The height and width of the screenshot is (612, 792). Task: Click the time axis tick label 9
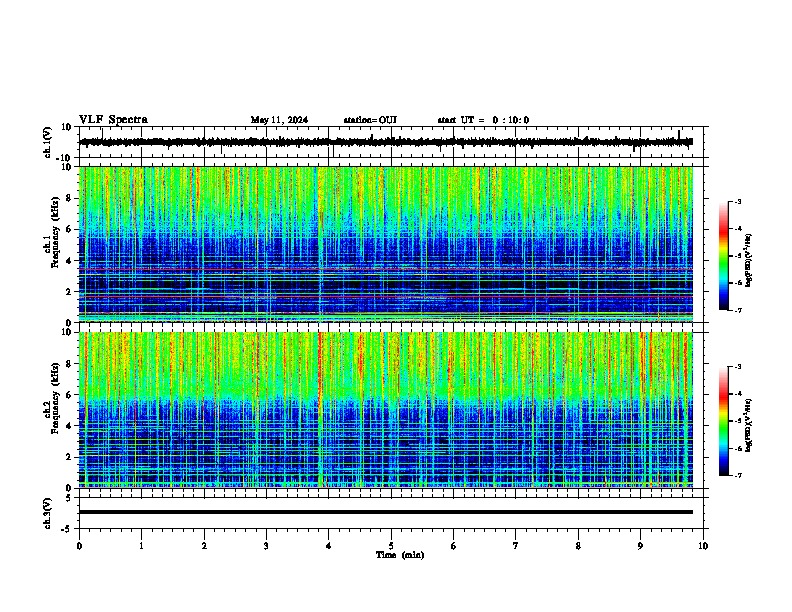[x=640, y=546]
